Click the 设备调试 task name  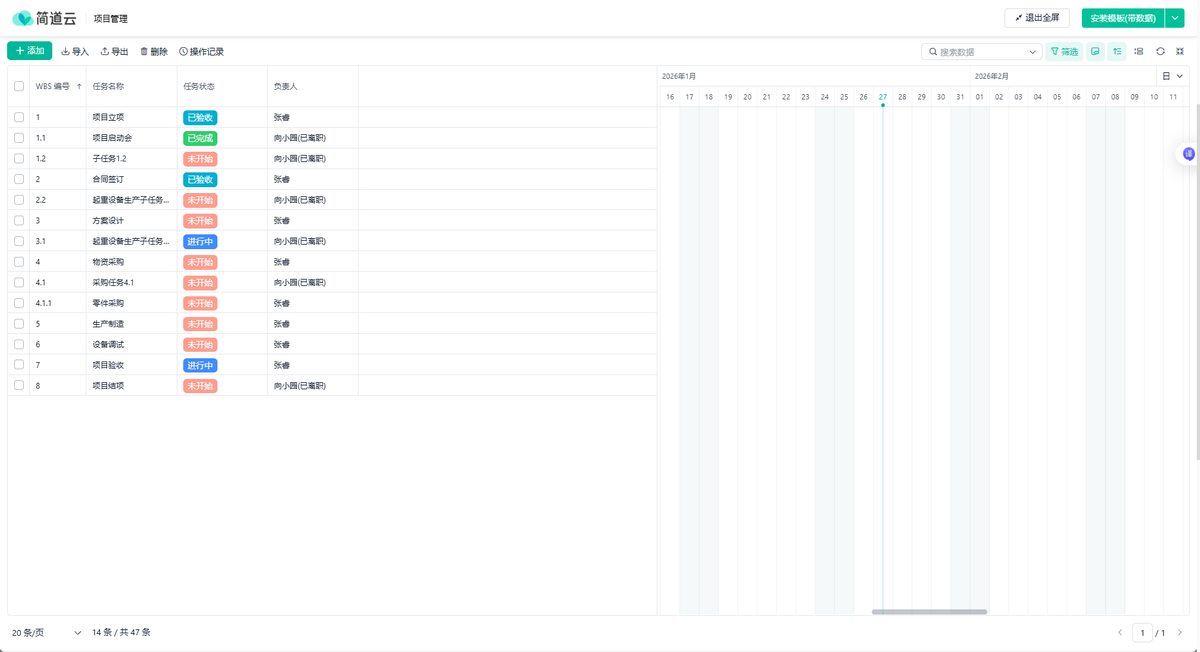(x=108, y=344)
